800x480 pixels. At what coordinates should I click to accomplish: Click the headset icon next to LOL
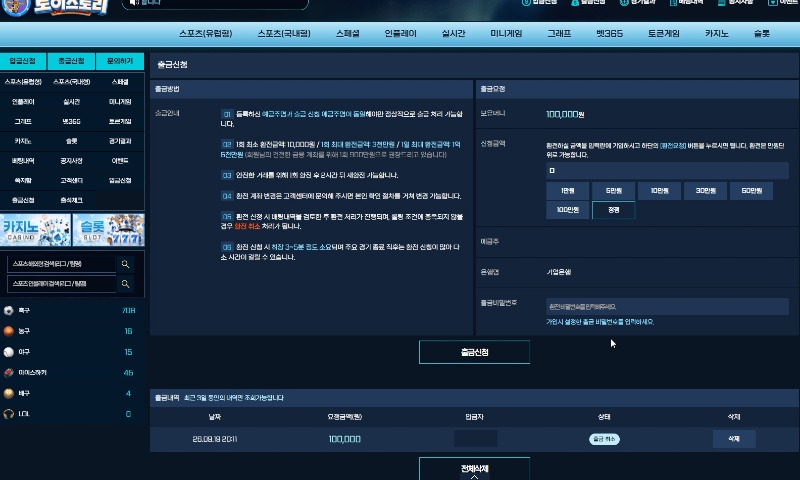(x=9, y=414)
